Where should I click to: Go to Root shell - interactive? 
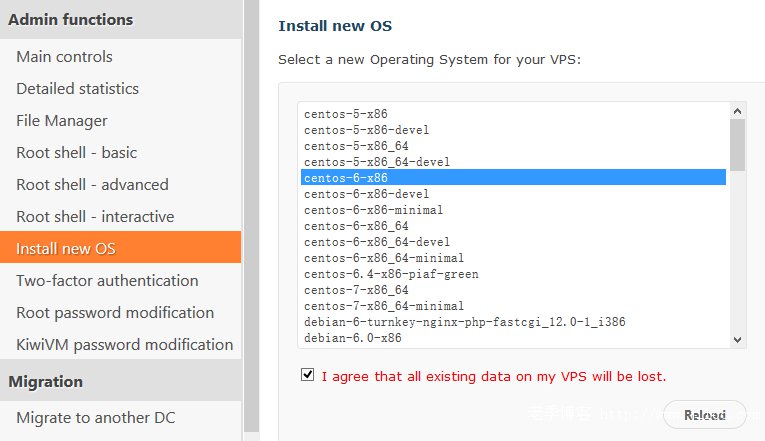click(x=121, y=217)
